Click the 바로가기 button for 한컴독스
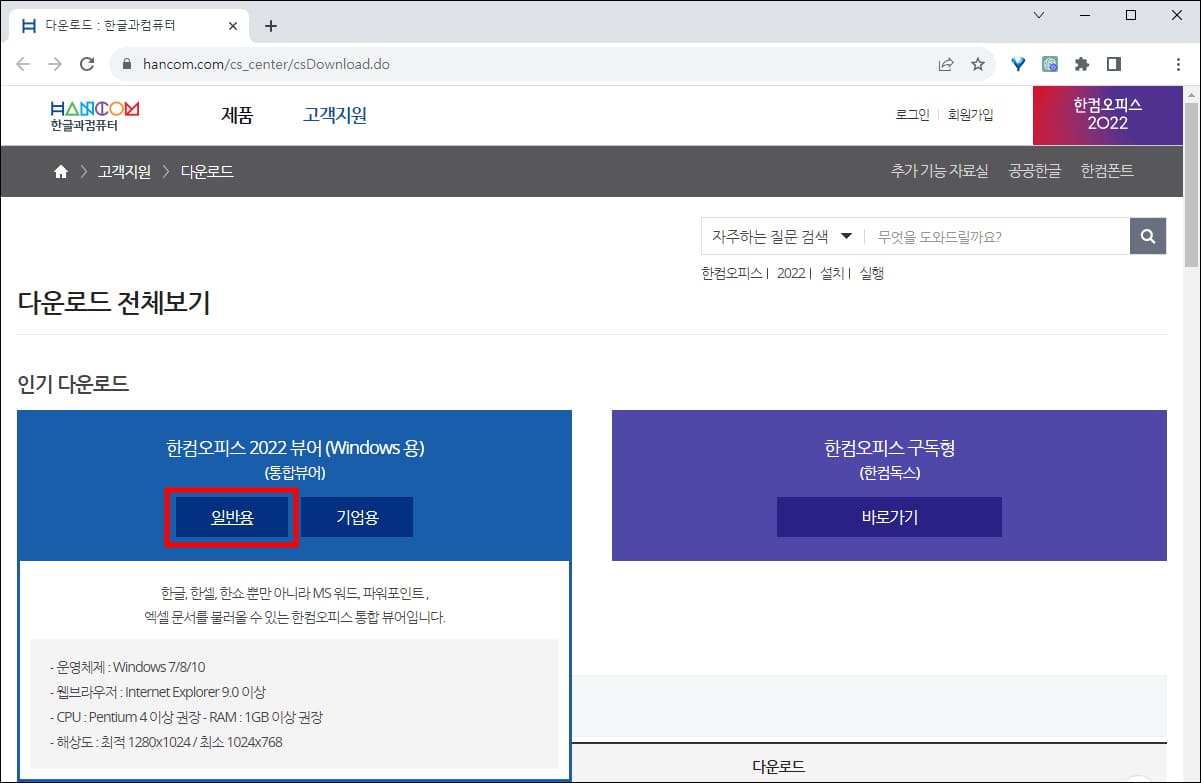 point(888,517)
